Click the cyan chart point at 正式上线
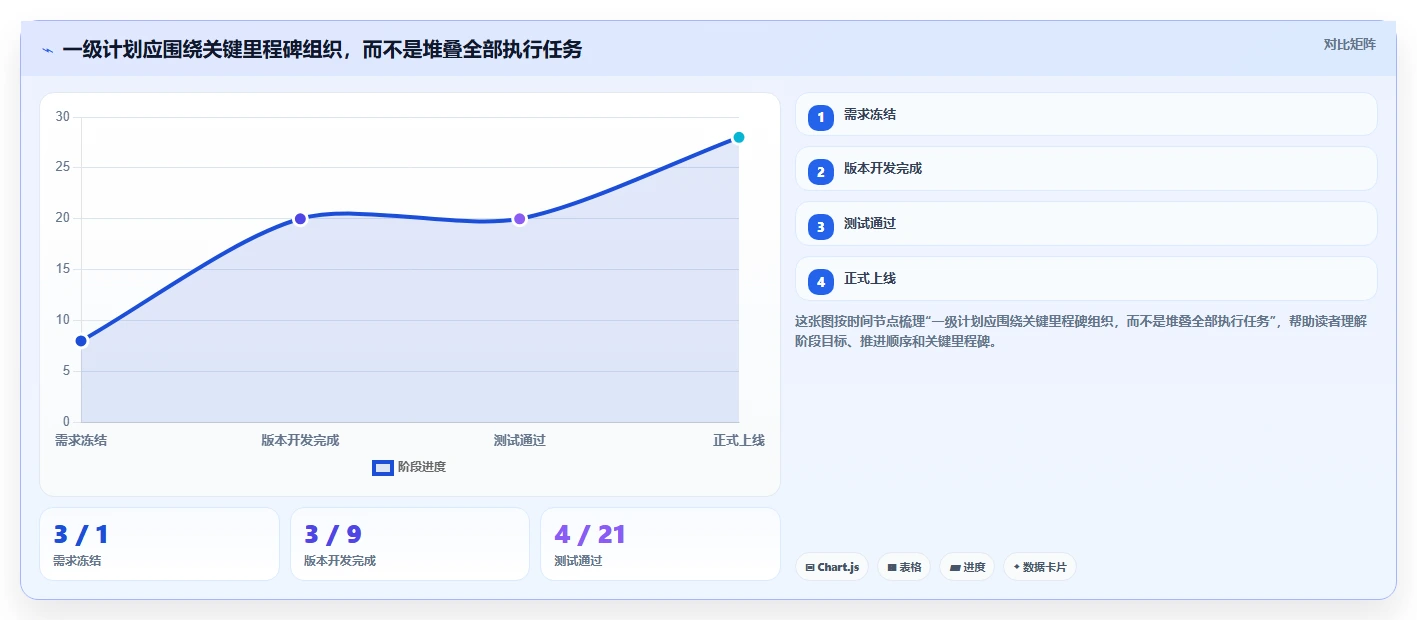This screenshot has height=620, width=1417. click(739, 137)
